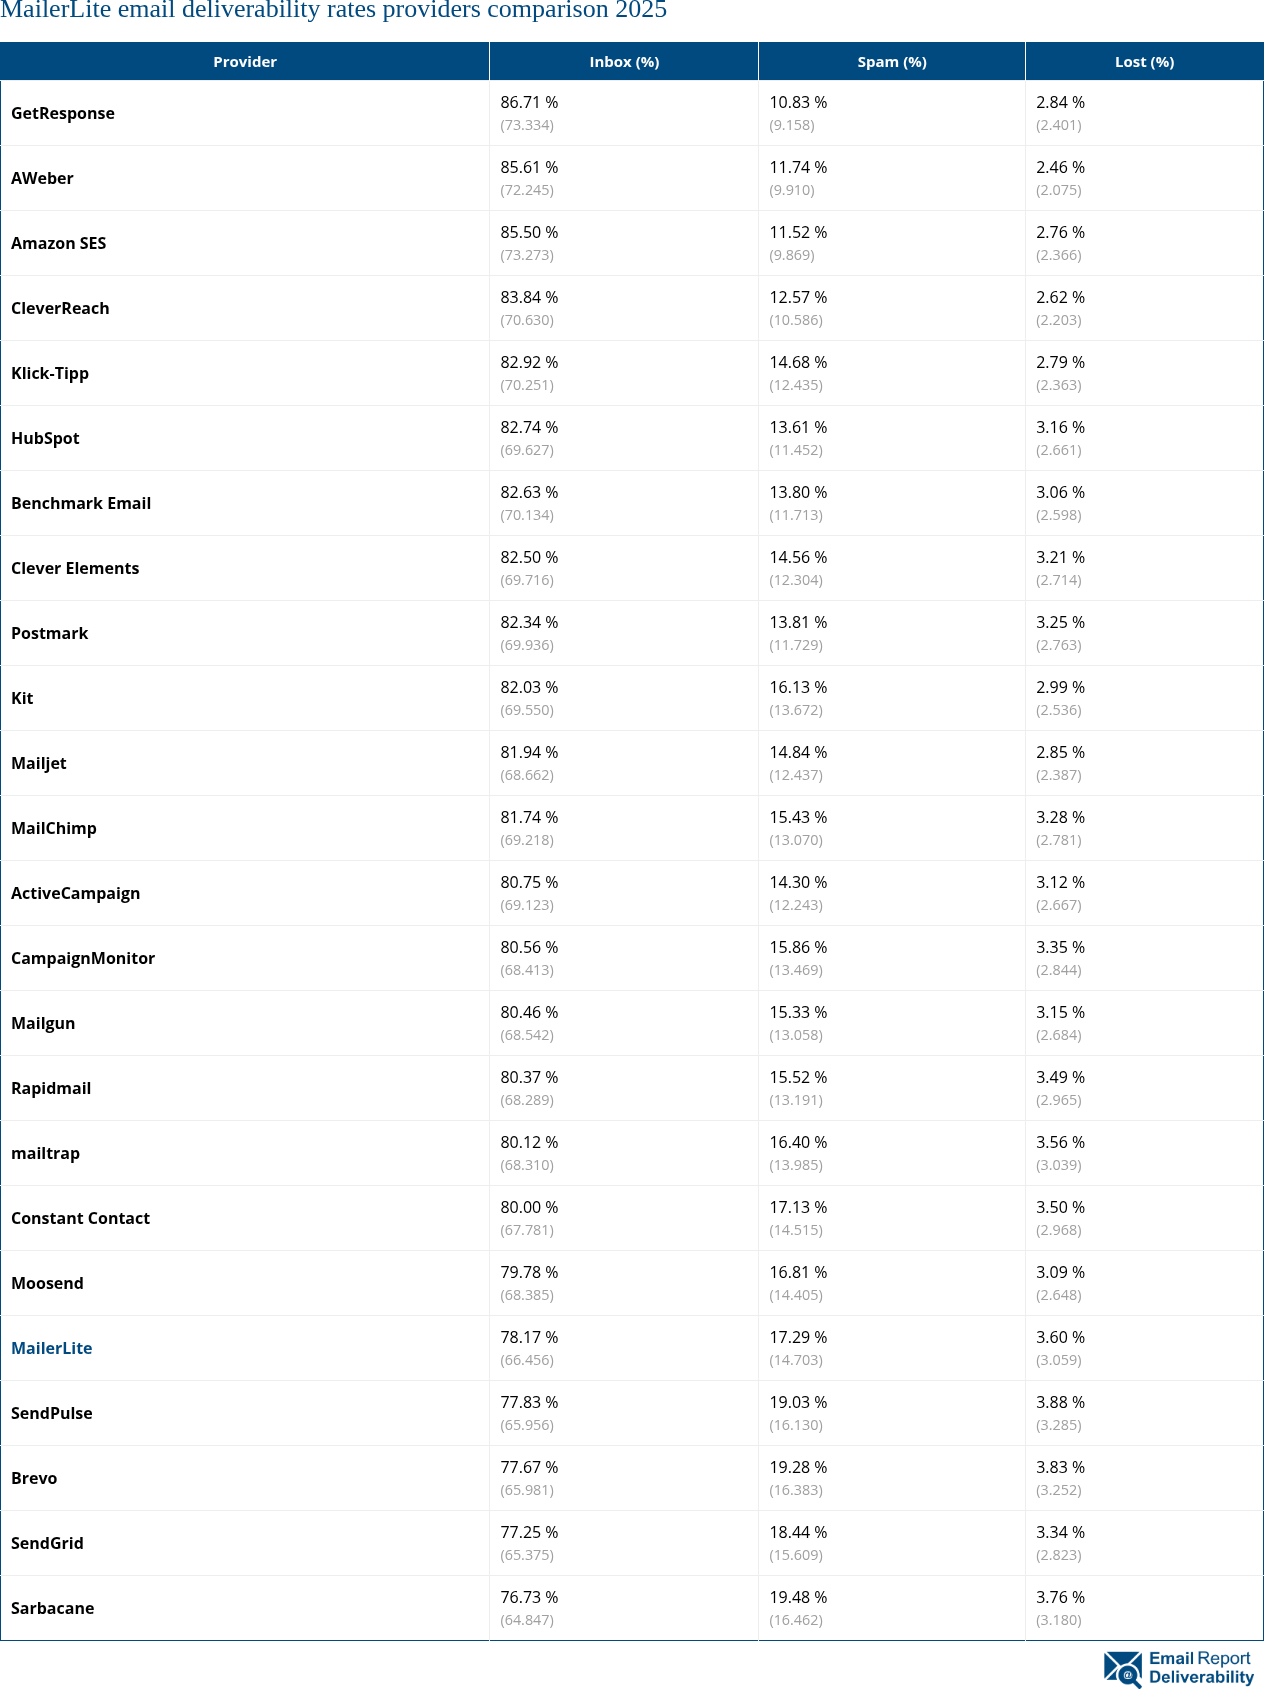1264x1689 pixels.
Task: Select the Lost (%) column header
Action: [x=1144, y=62]
